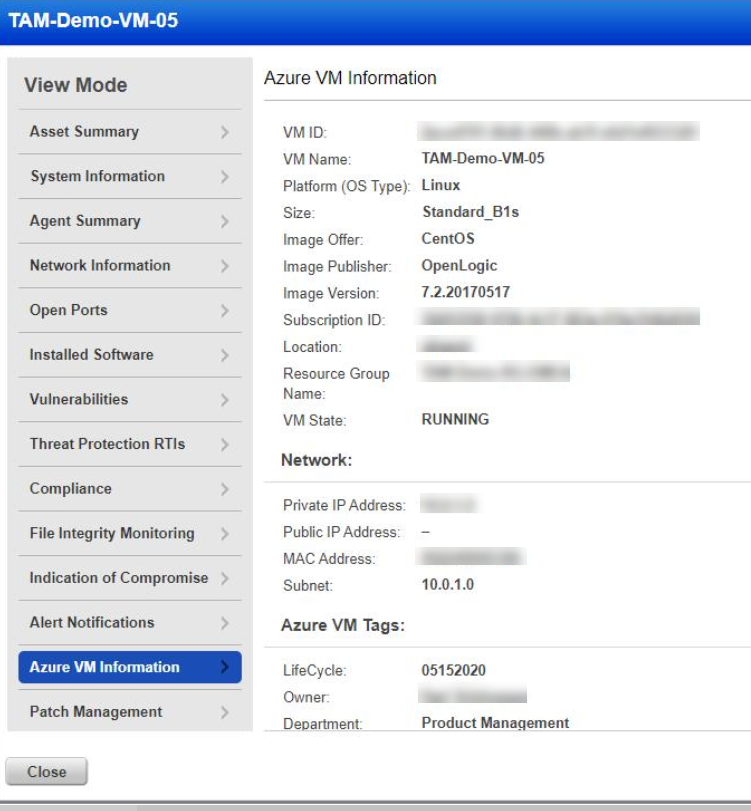
Task: Click the chevron next to System Information
Action: 224,177
